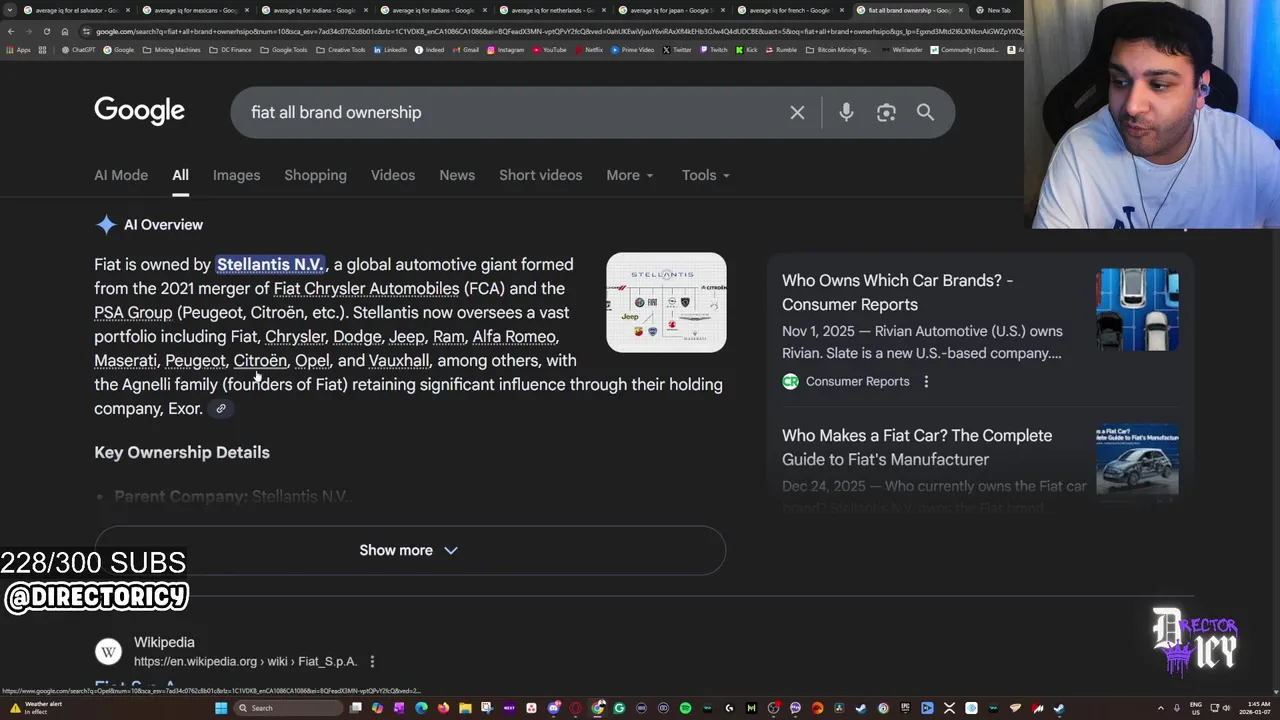Expand AI Overview with Show more
The image size is (1280, 720).
[409, 550]
